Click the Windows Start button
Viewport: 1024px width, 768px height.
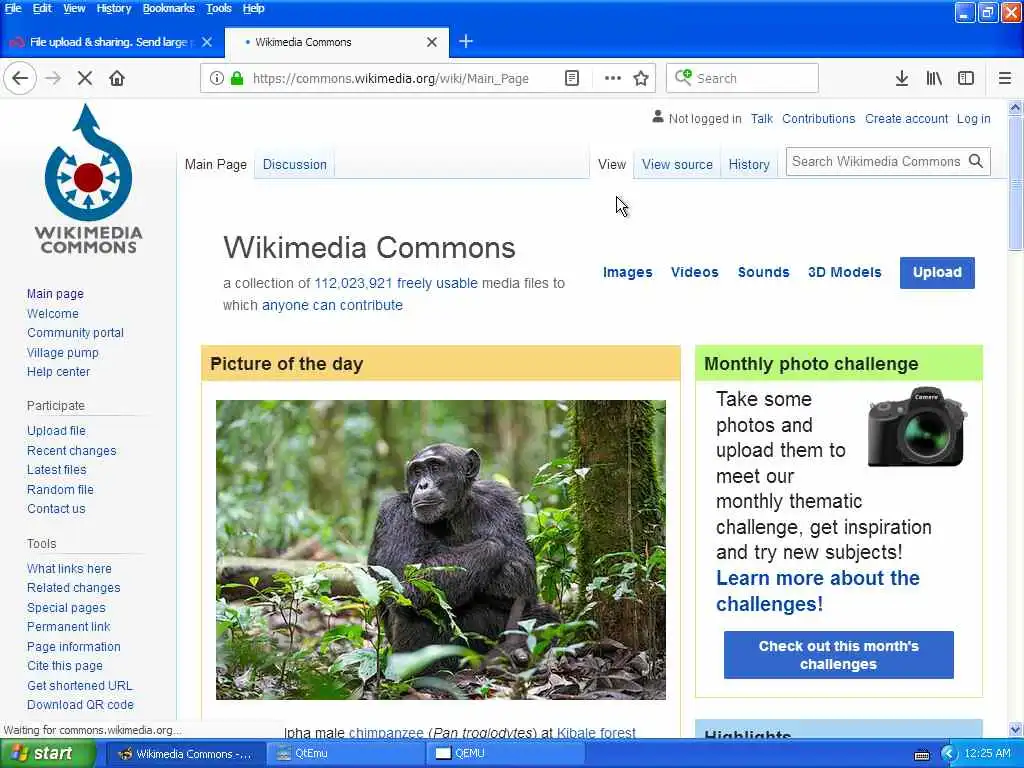tap(48, 754)
